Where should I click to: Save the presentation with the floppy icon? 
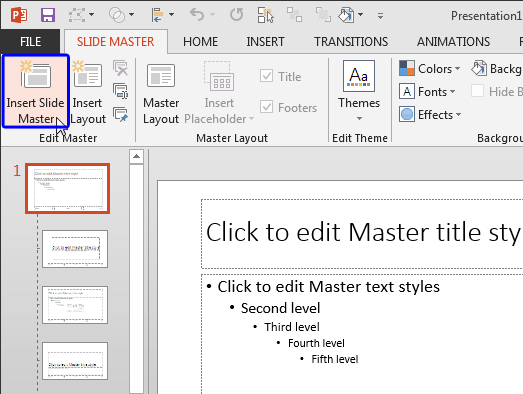pyautogui.click(x=48, y=15)
